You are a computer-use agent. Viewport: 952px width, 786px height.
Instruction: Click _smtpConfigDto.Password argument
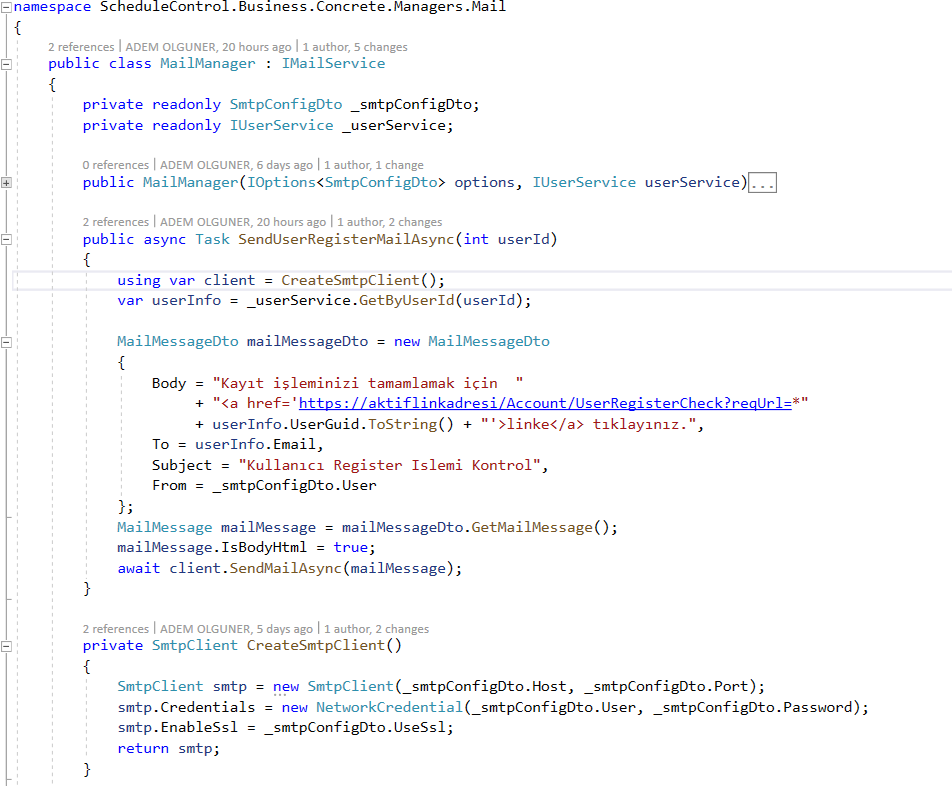[x=753, y=708]
